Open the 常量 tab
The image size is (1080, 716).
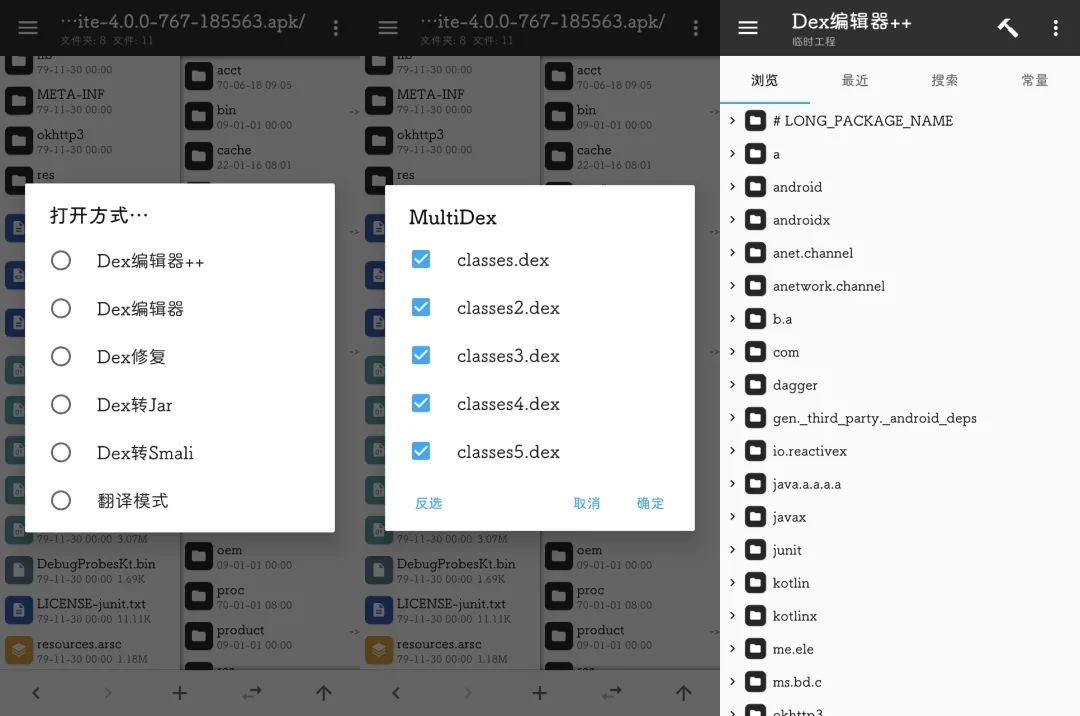pyautogui.click(x=1034, y=80)
